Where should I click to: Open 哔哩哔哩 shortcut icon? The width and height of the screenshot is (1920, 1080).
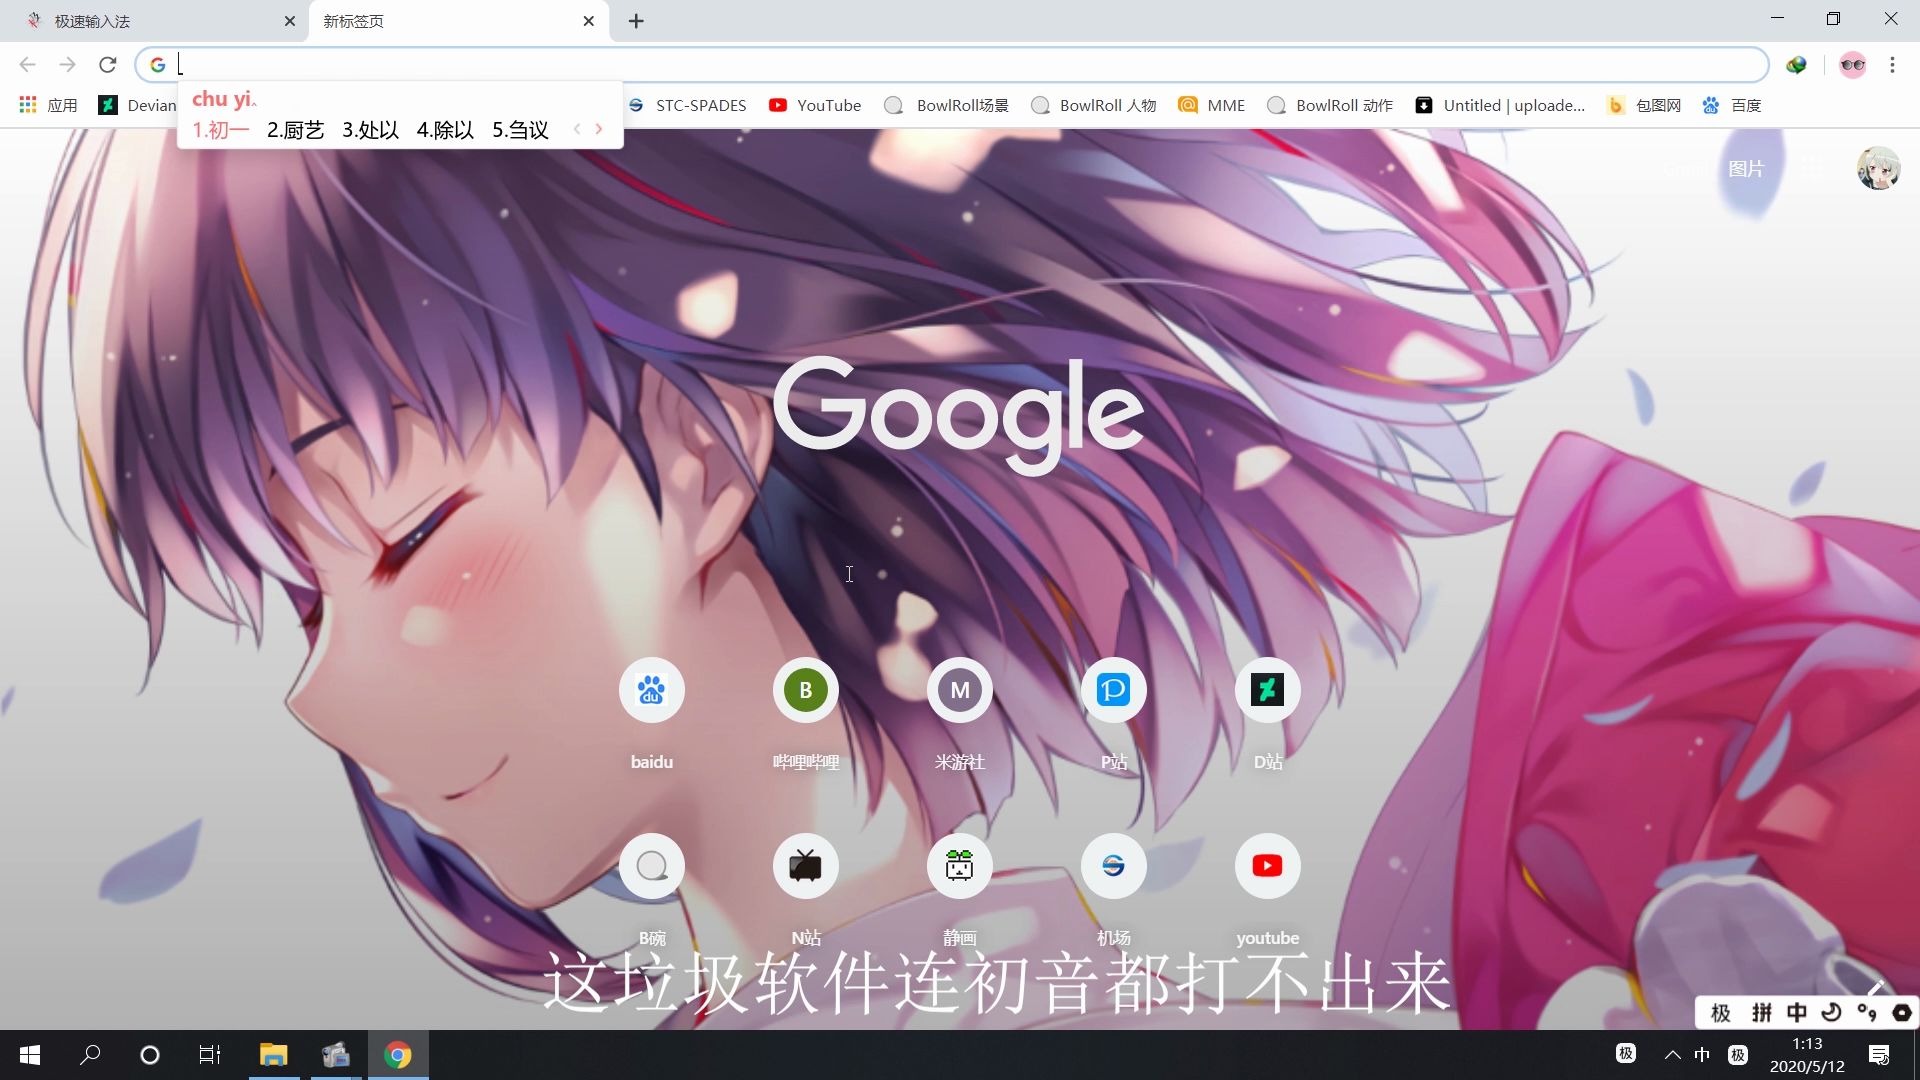point(806,690)
